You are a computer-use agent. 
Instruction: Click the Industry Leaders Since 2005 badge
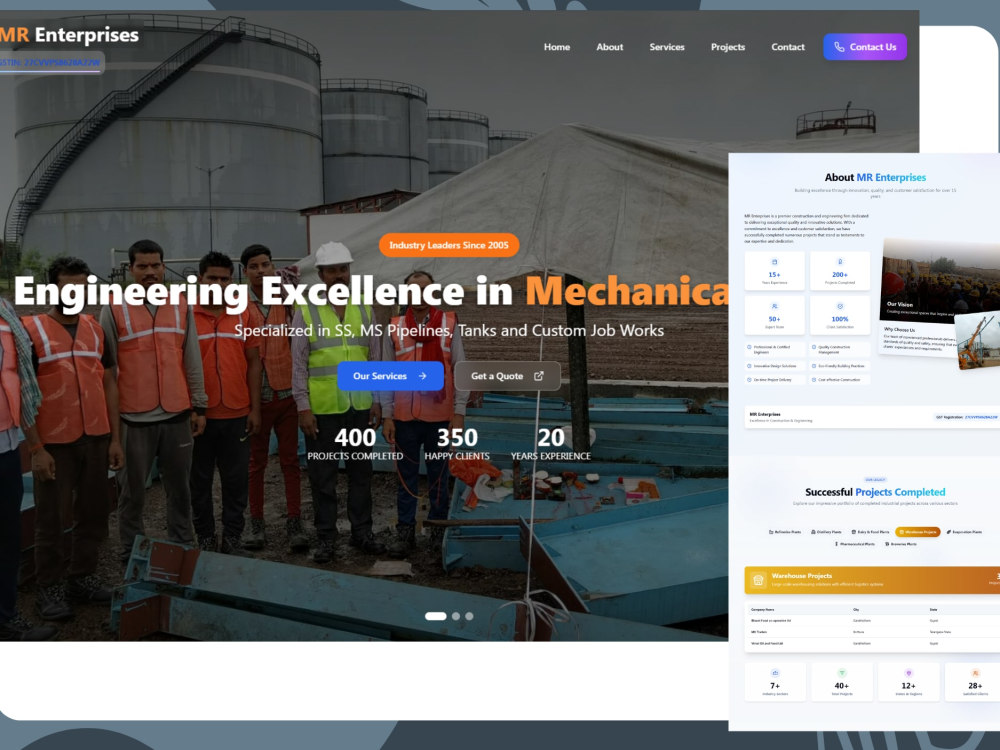(x=449, y=245)
